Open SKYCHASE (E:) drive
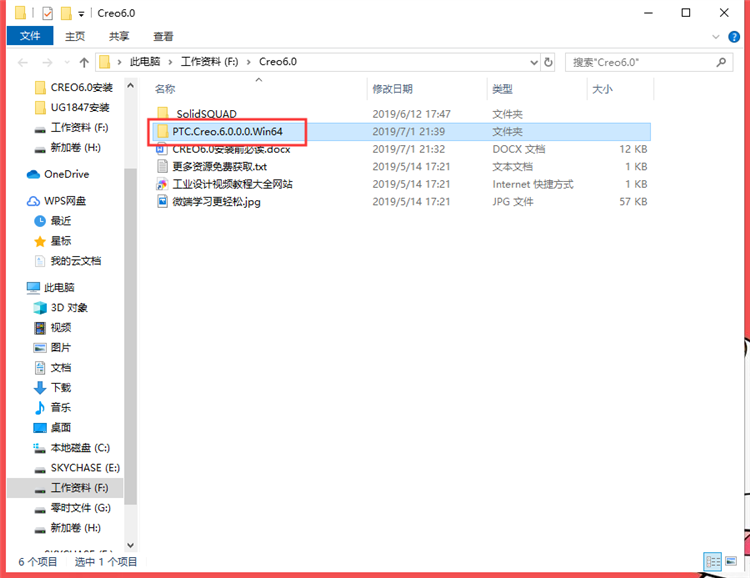Viewport: 750px width, 578px height. pyautogui.click(x=85, y=468)
